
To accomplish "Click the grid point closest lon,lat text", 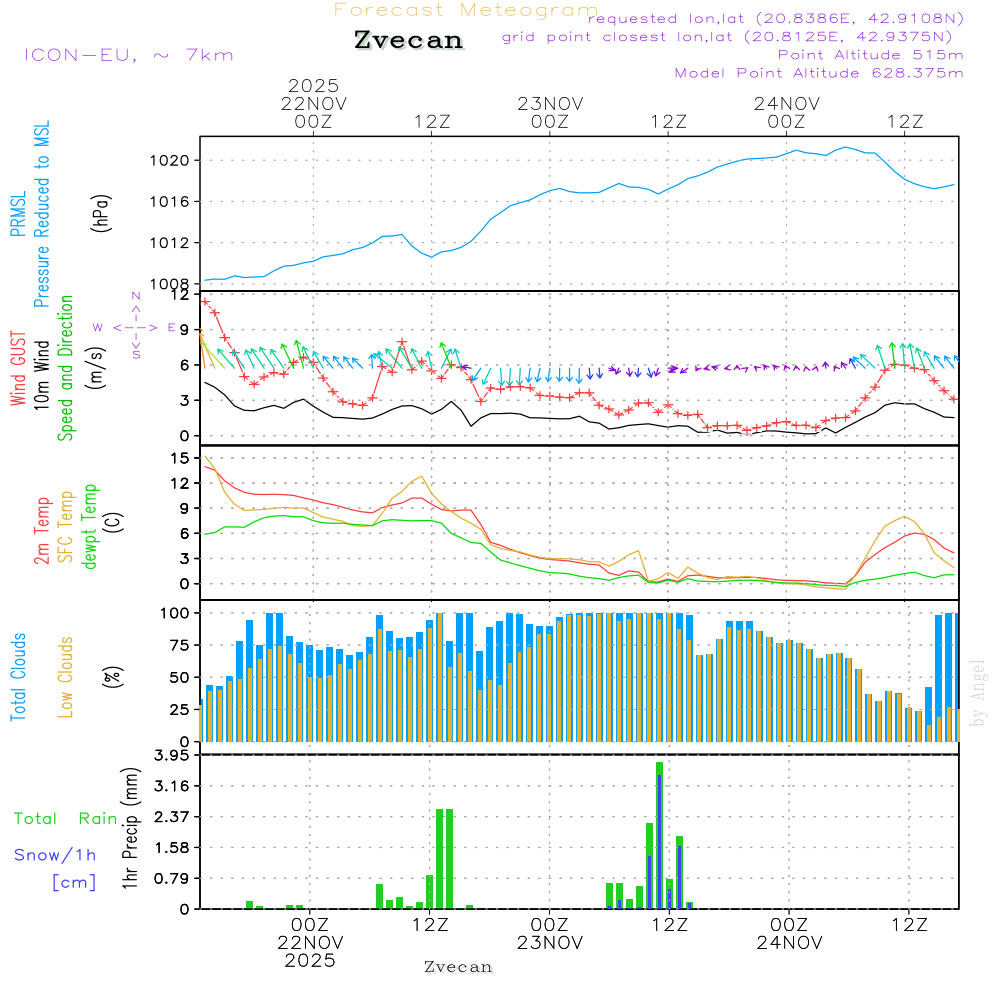I will 733,37.
